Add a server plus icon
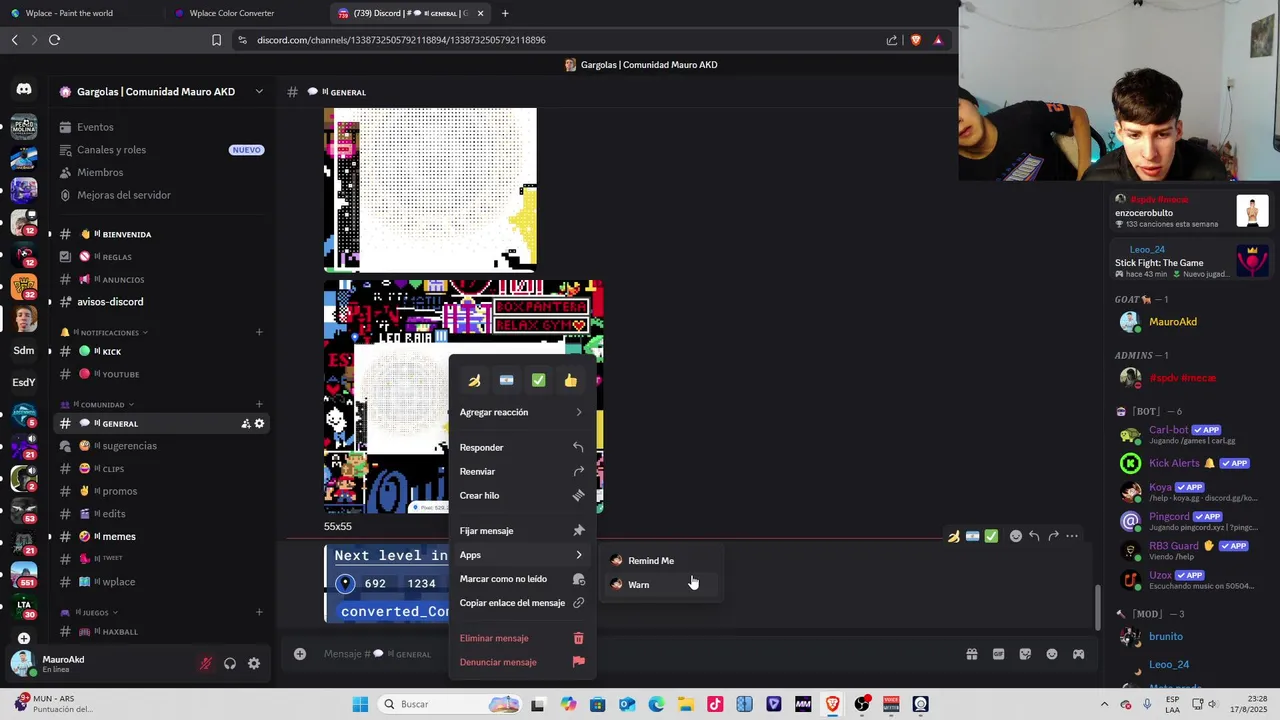 [24, 638]
